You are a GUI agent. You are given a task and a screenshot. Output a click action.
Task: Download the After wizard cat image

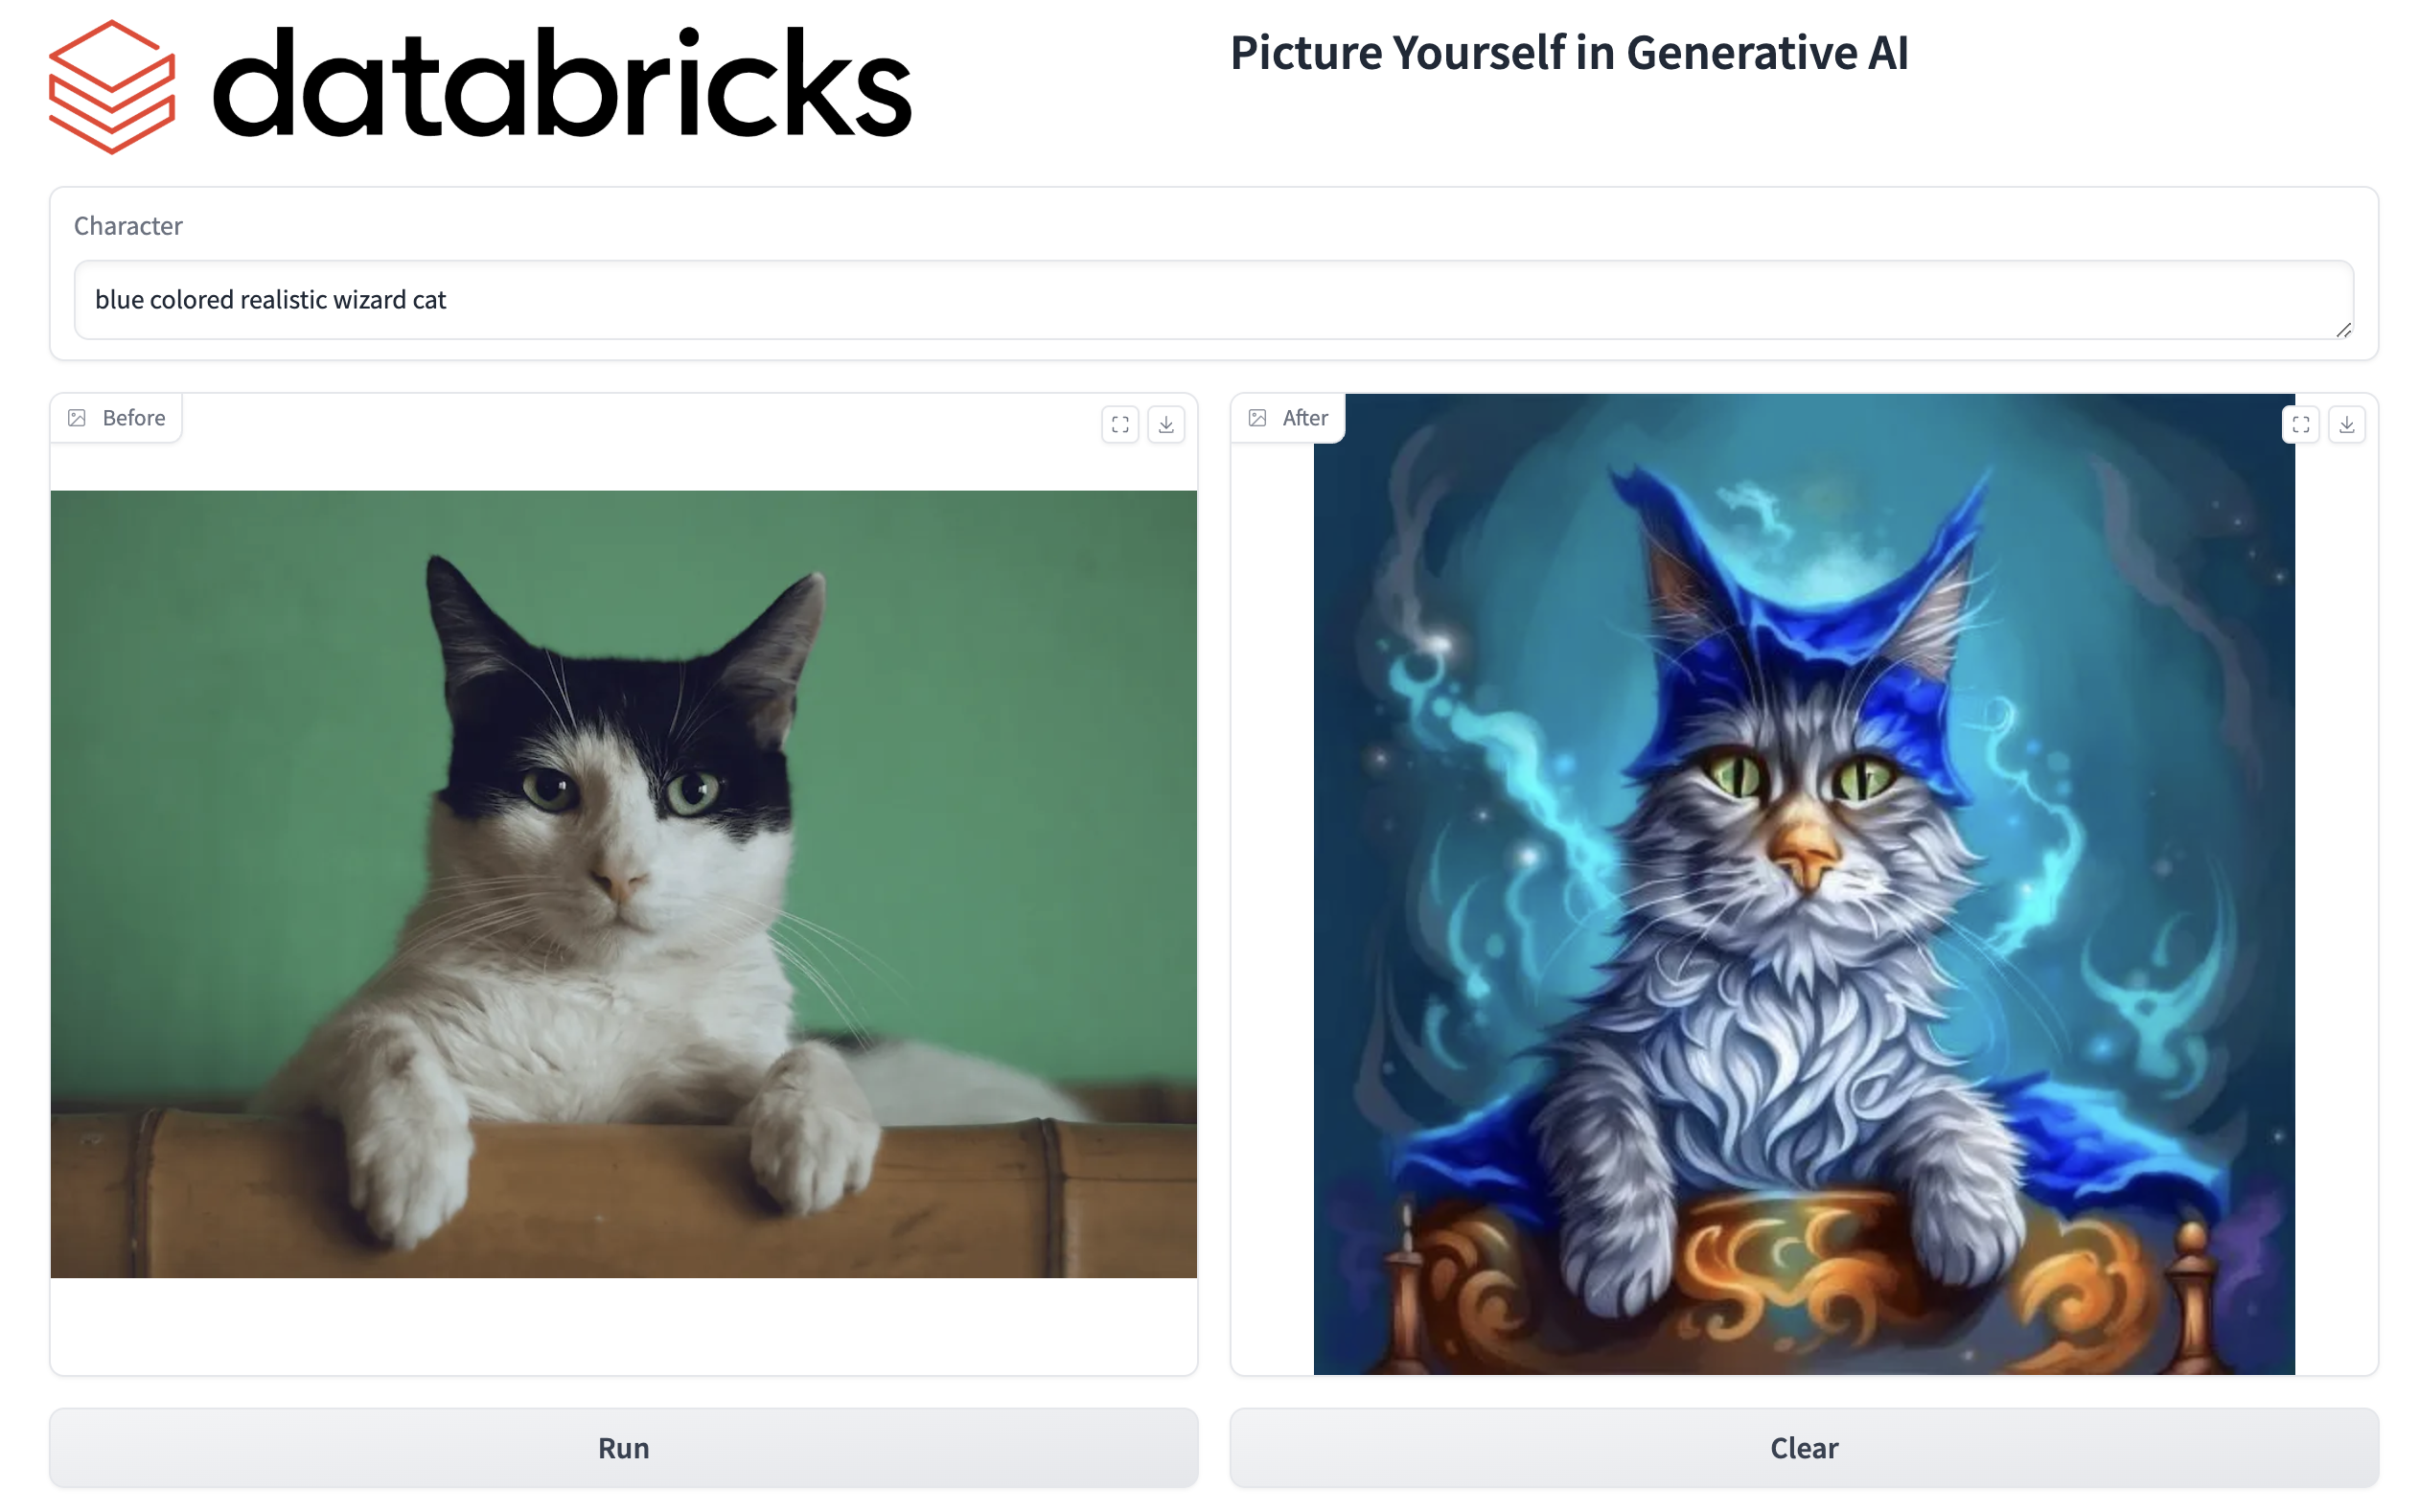[x=2347, y=424]
